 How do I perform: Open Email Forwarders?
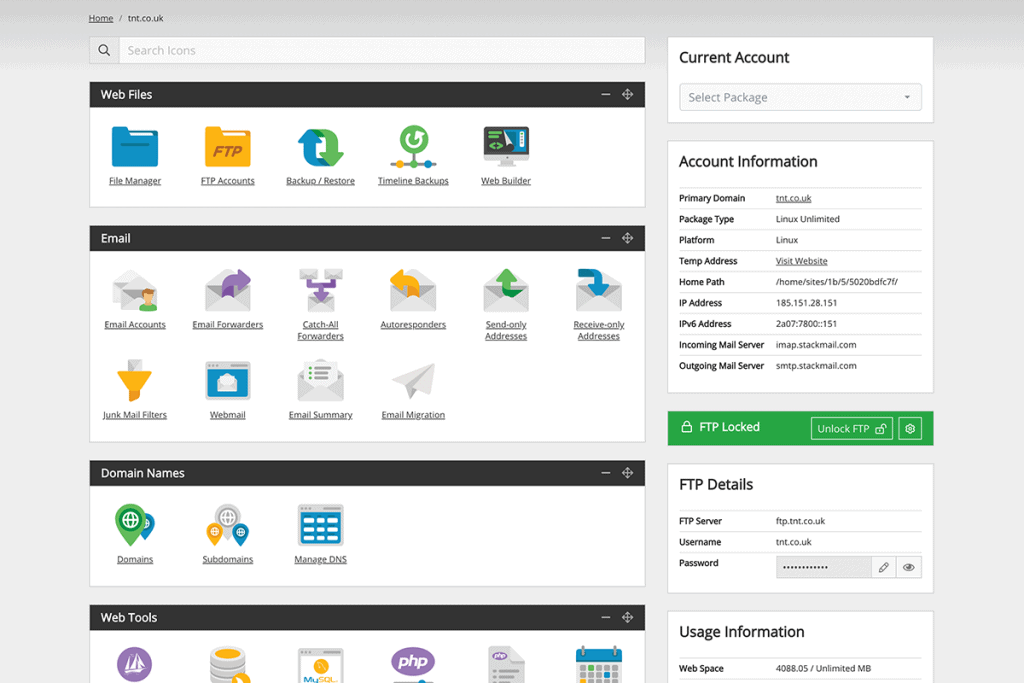227,293
